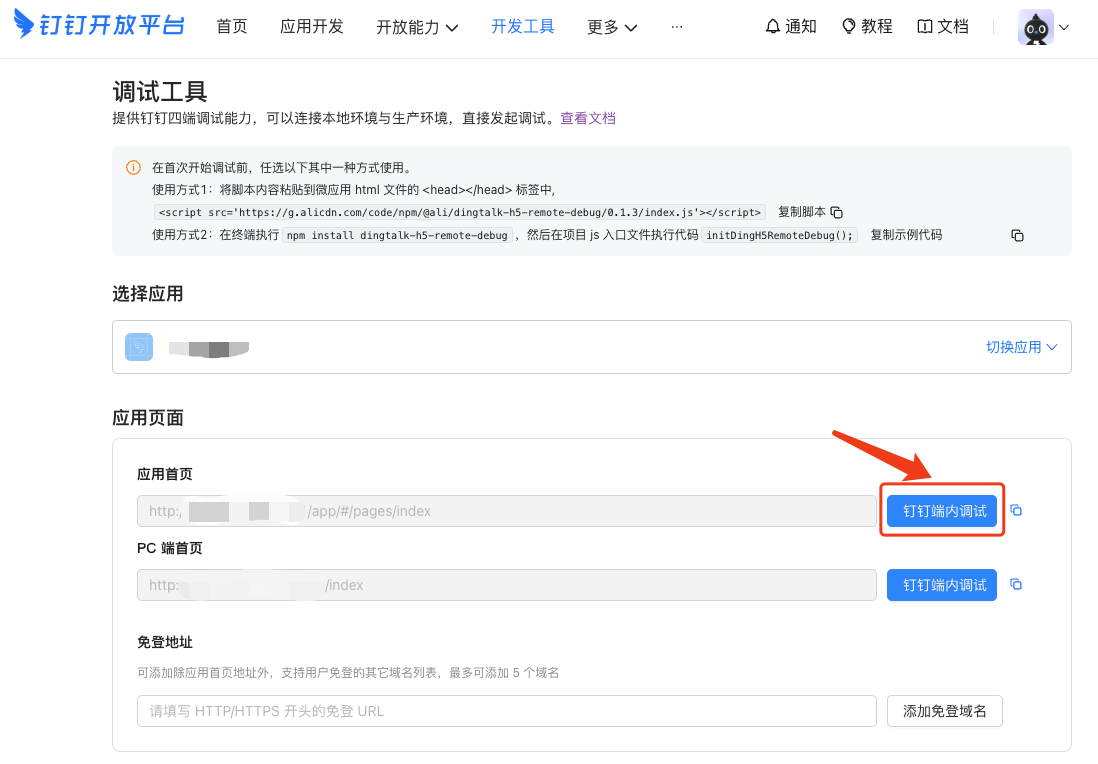Click the 复制示例代码 label
This screenshot has width=1098, height=764.
pos(906,235)
